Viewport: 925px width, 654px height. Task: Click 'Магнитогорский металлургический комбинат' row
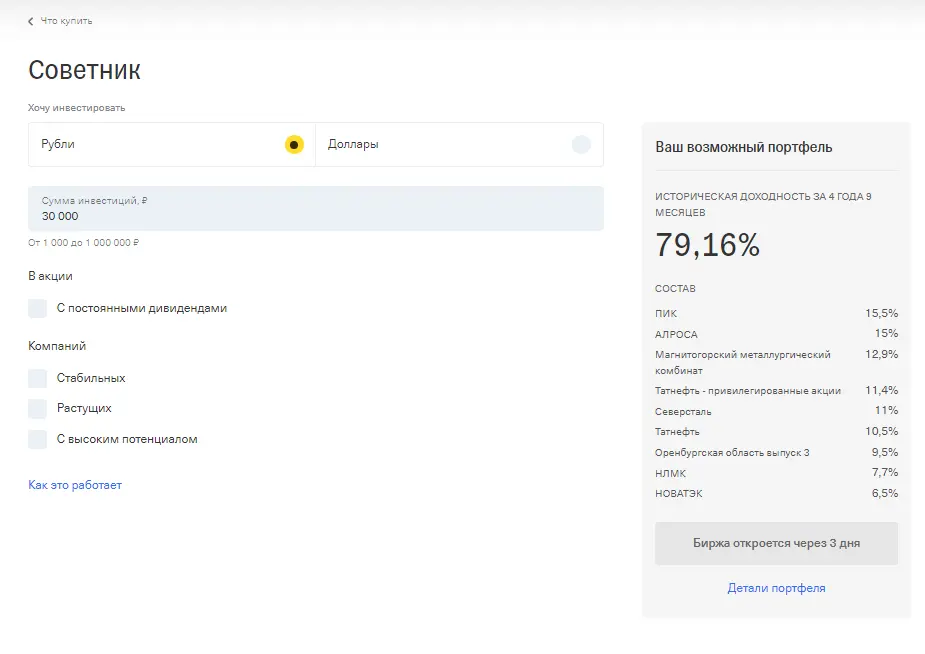pos(776,362)
